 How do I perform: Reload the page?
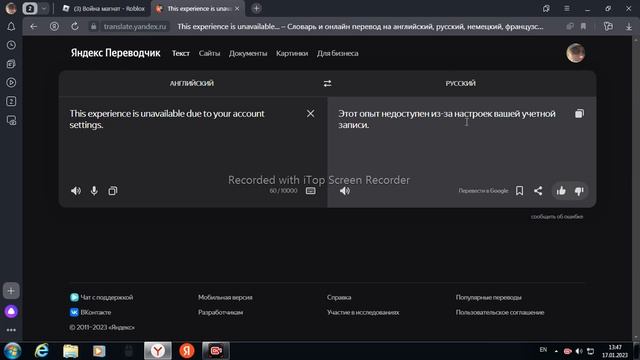point(75,27)
